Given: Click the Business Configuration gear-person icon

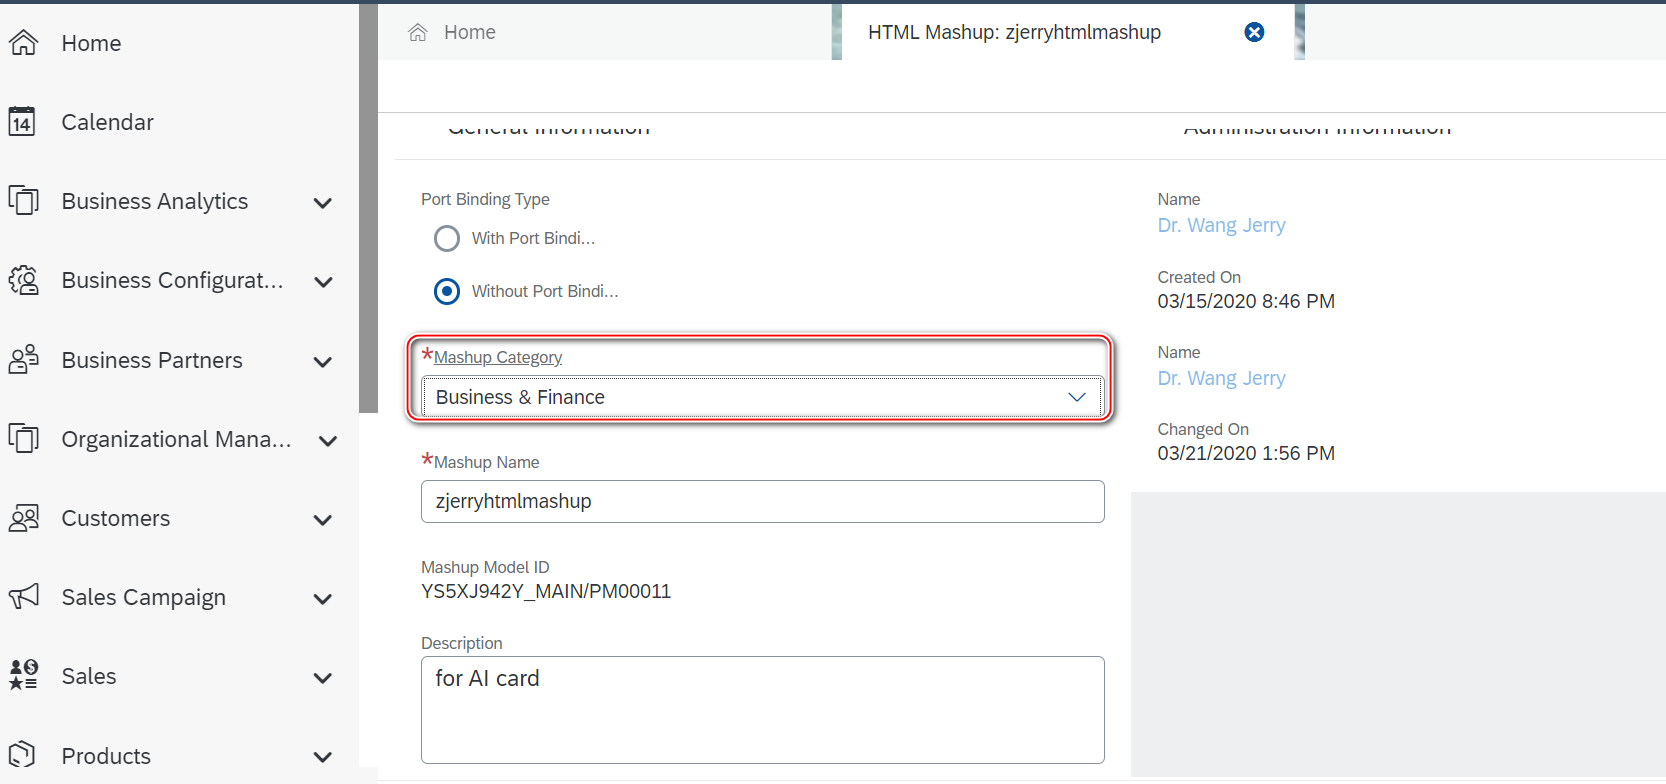Looking at the screenshot, I should pos(23,280).
